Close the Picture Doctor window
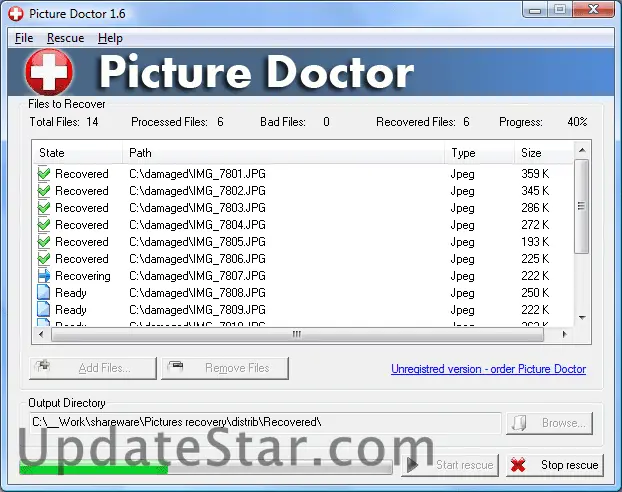Viewport: 622px width, 492px height. [593, 10]
